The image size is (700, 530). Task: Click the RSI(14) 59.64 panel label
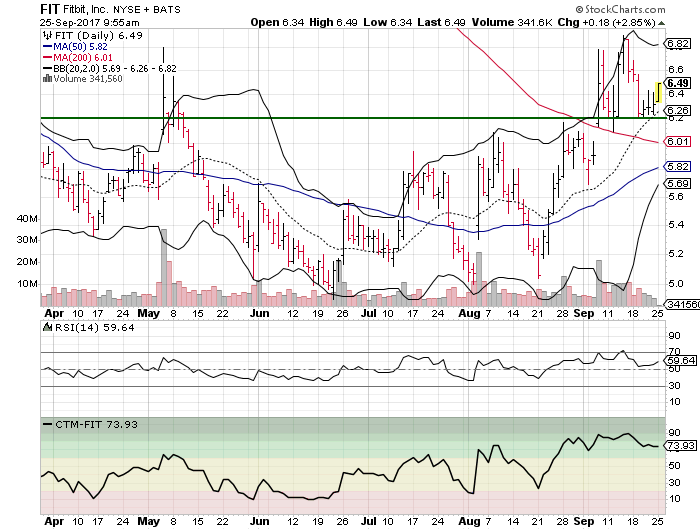click(94, 327)
